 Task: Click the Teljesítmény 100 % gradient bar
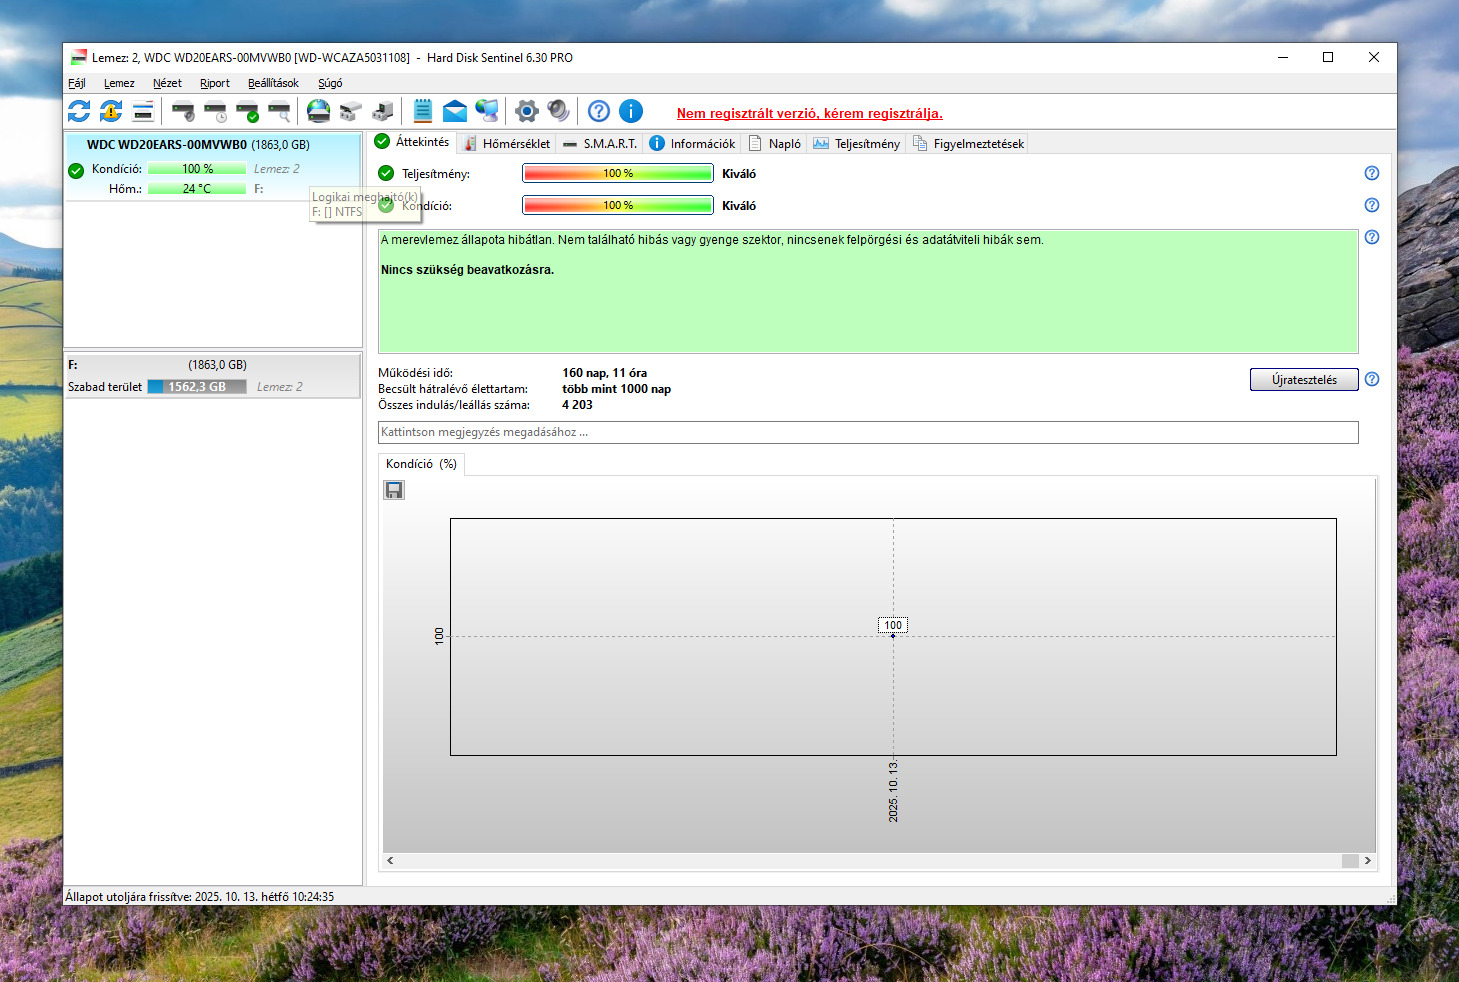point(618,173)
